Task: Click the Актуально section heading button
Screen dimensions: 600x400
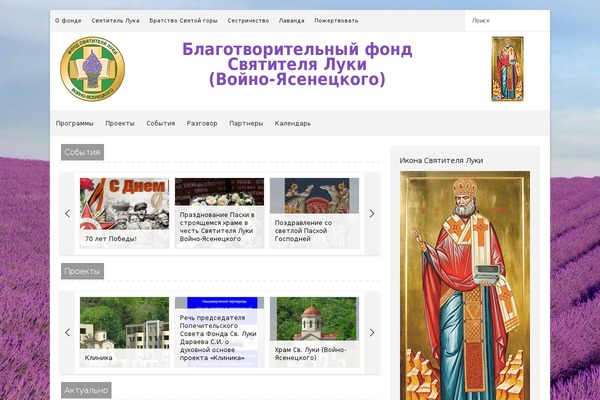Action: (x=86, y=390)
